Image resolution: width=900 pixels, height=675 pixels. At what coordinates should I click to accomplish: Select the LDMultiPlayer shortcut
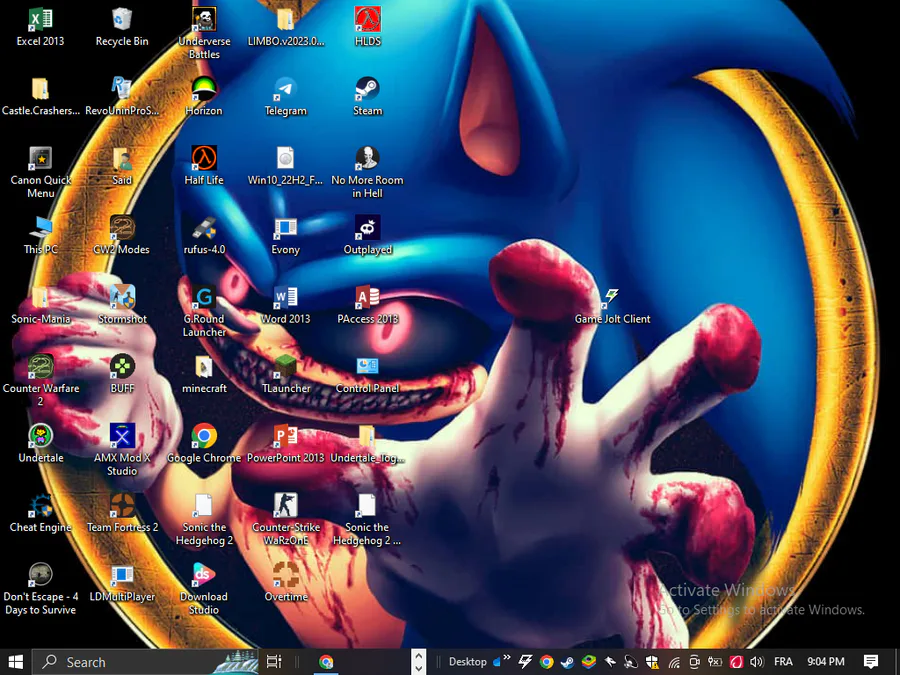click(122, 583)
